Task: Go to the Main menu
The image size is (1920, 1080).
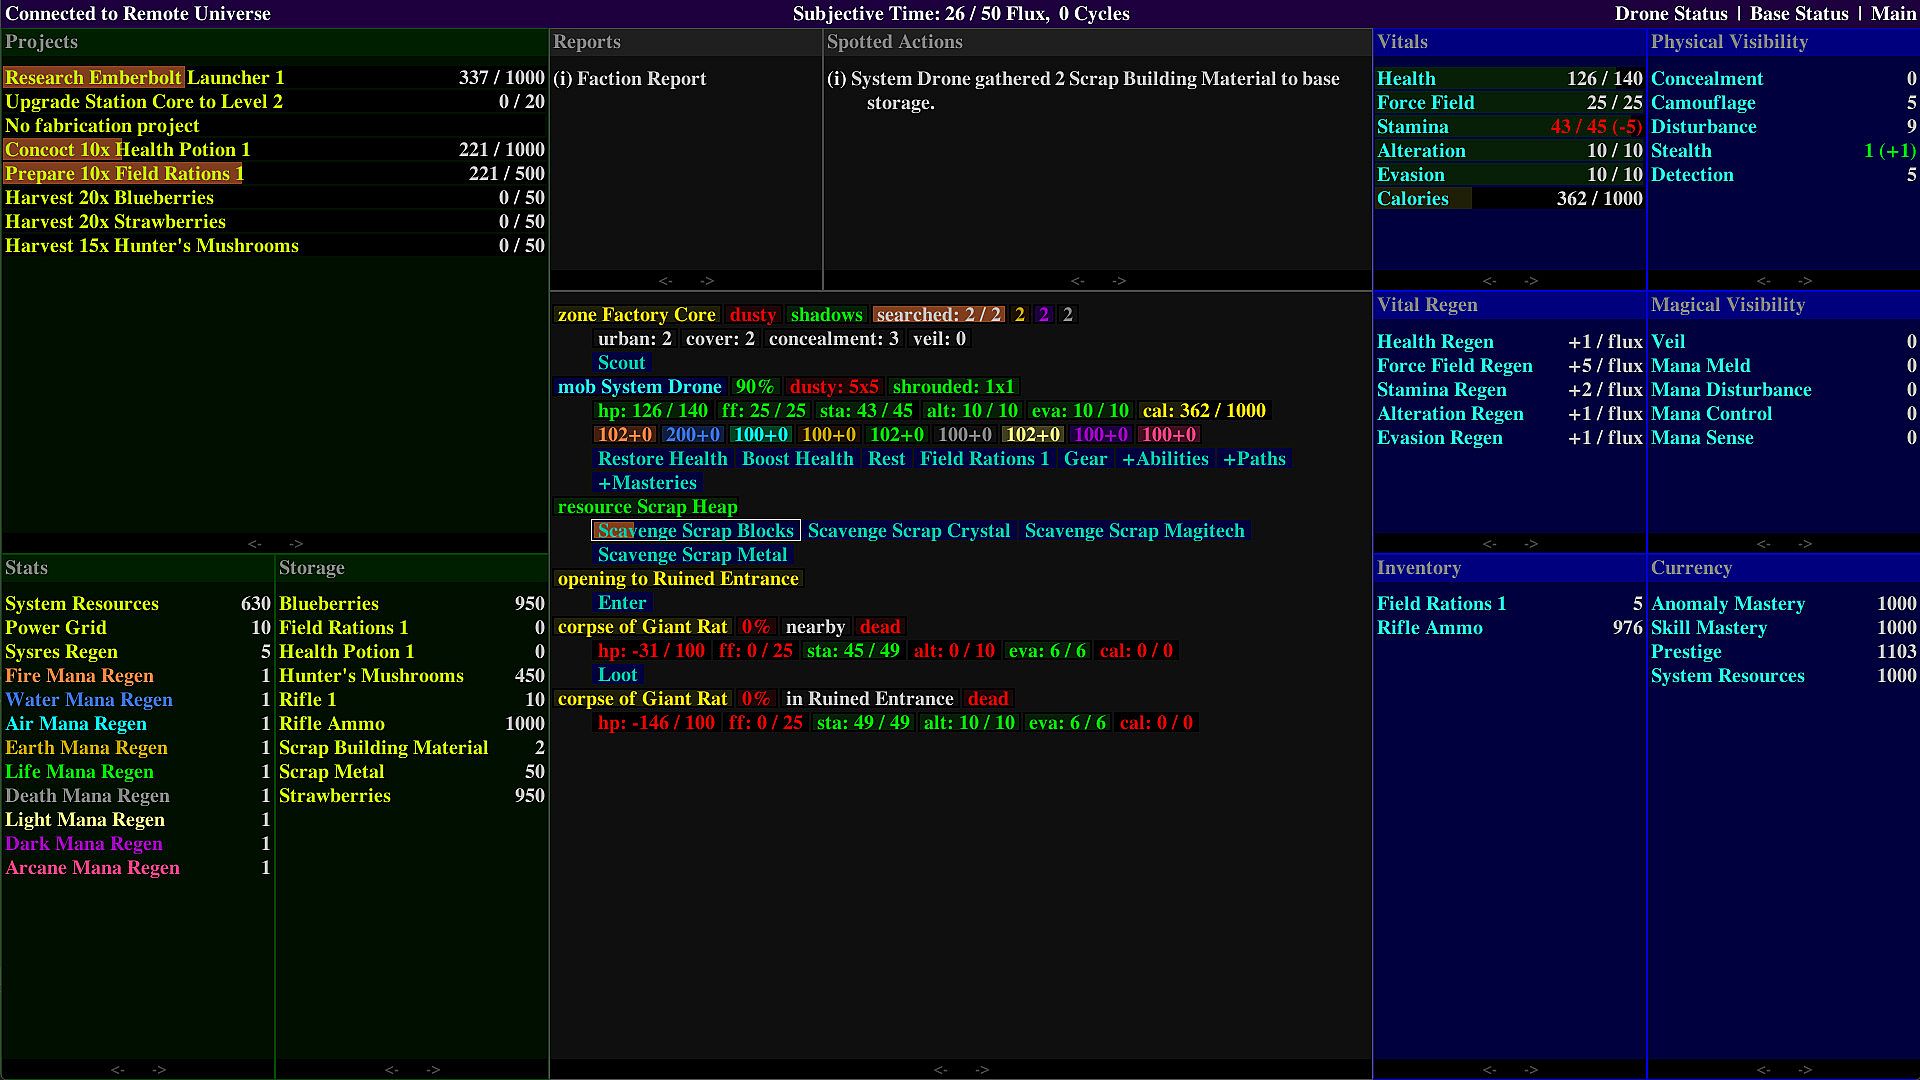Action: pos(1893,14)
